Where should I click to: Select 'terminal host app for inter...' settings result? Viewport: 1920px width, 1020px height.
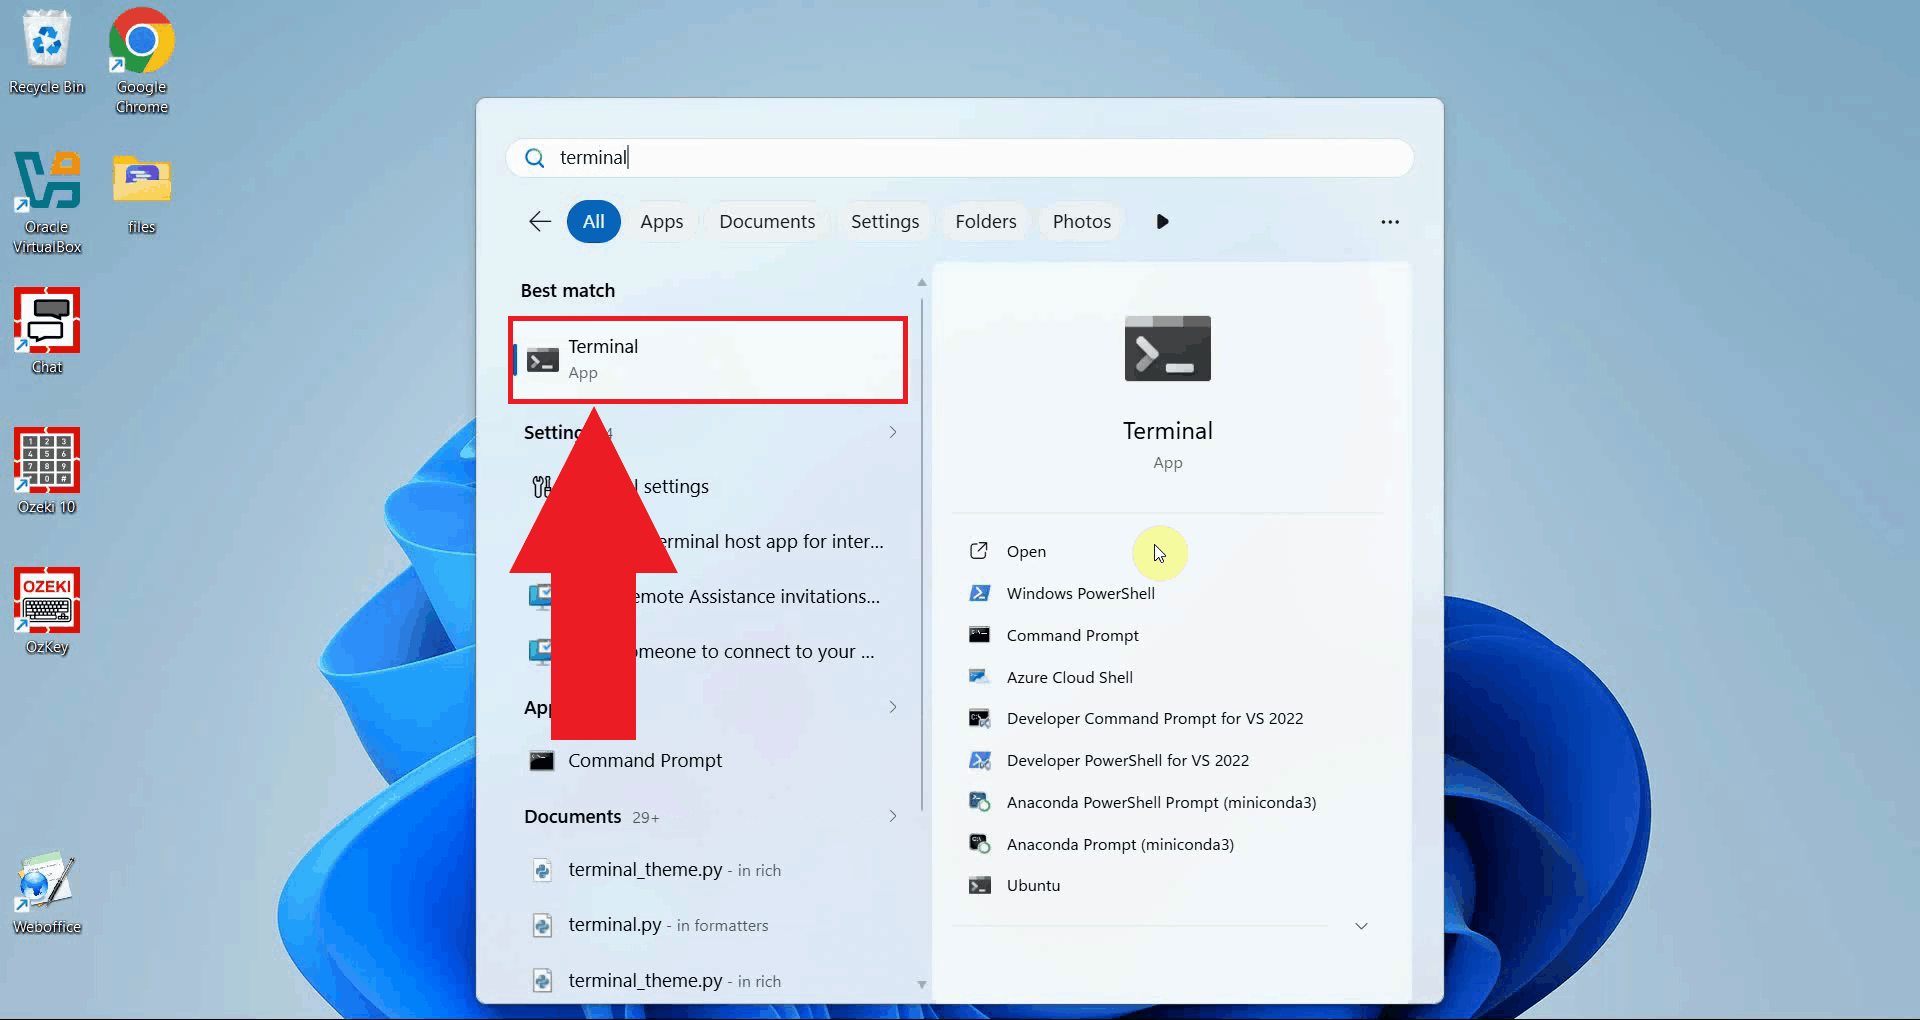(x=708, y=542)
